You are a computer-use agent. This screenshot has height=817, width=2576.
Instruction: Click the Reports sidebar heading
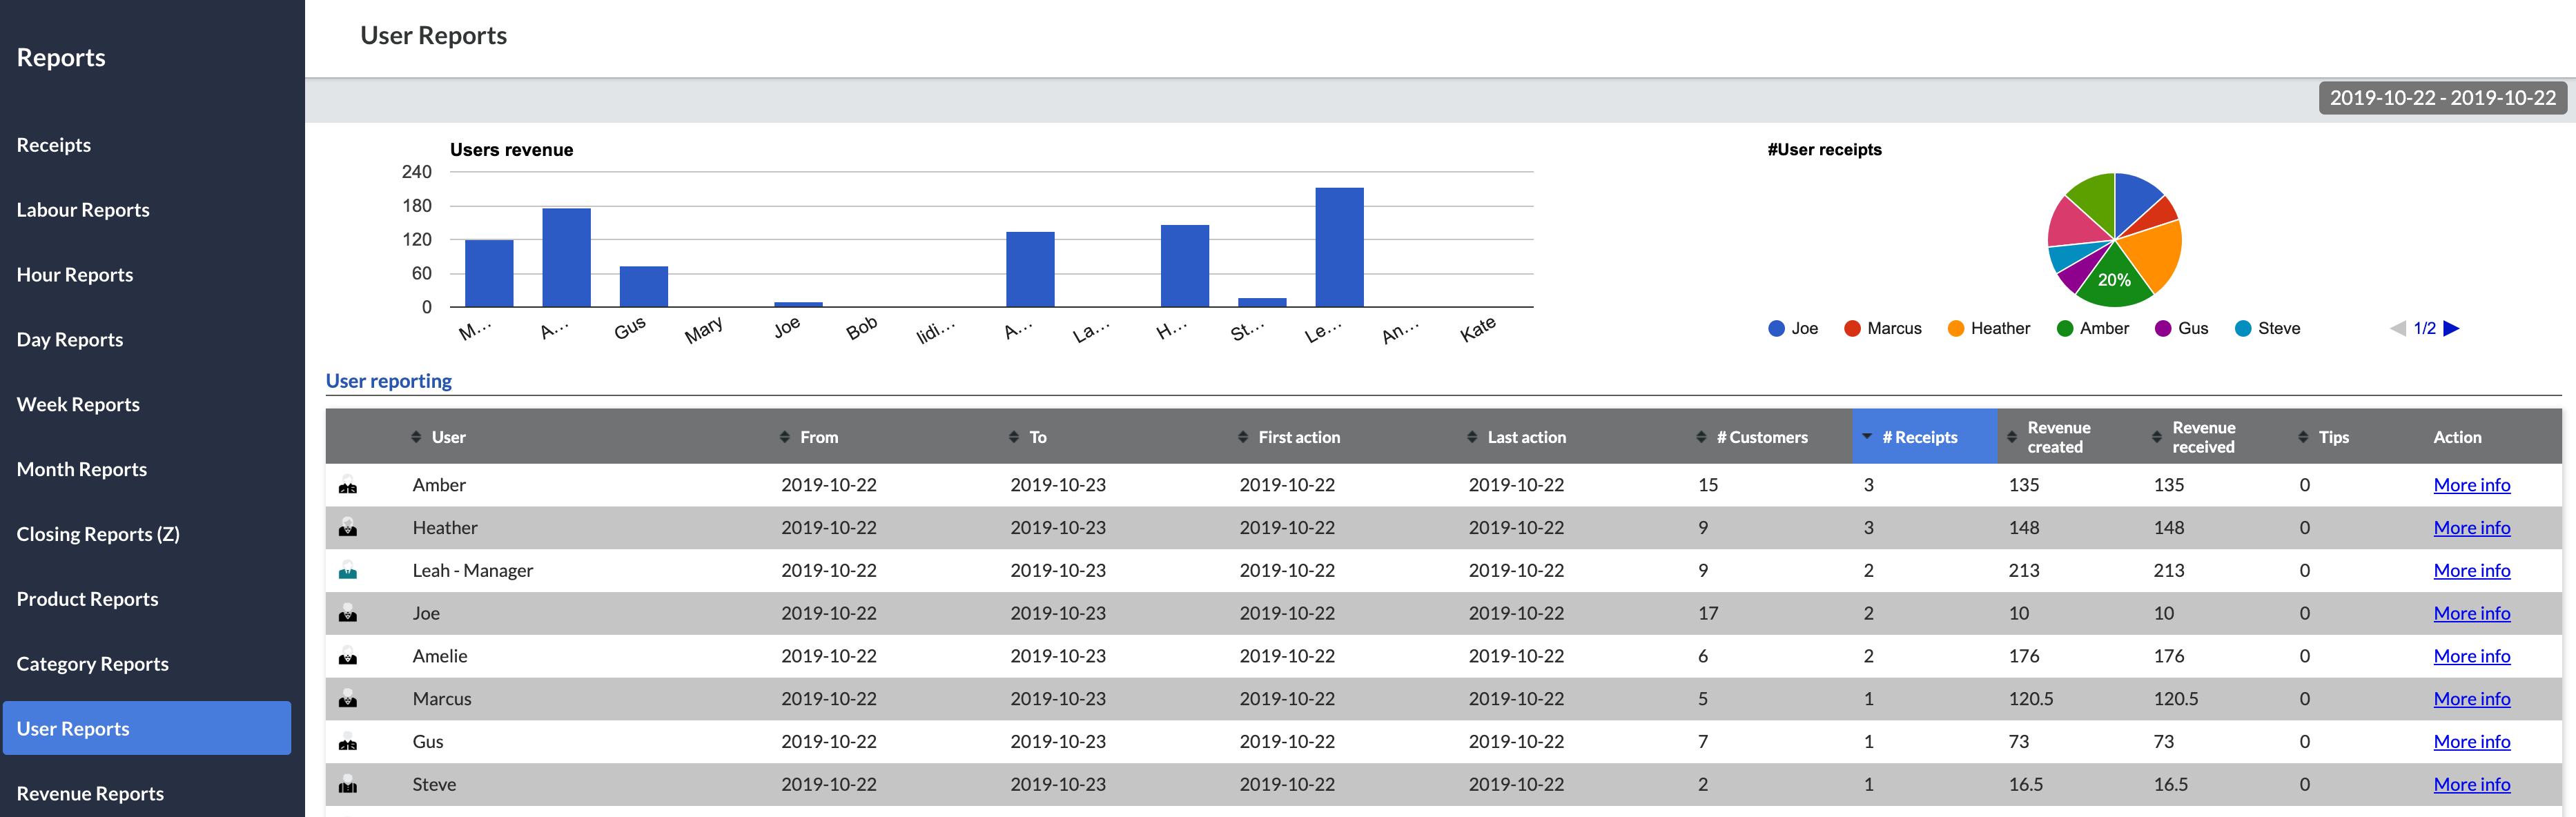point(61,58)
